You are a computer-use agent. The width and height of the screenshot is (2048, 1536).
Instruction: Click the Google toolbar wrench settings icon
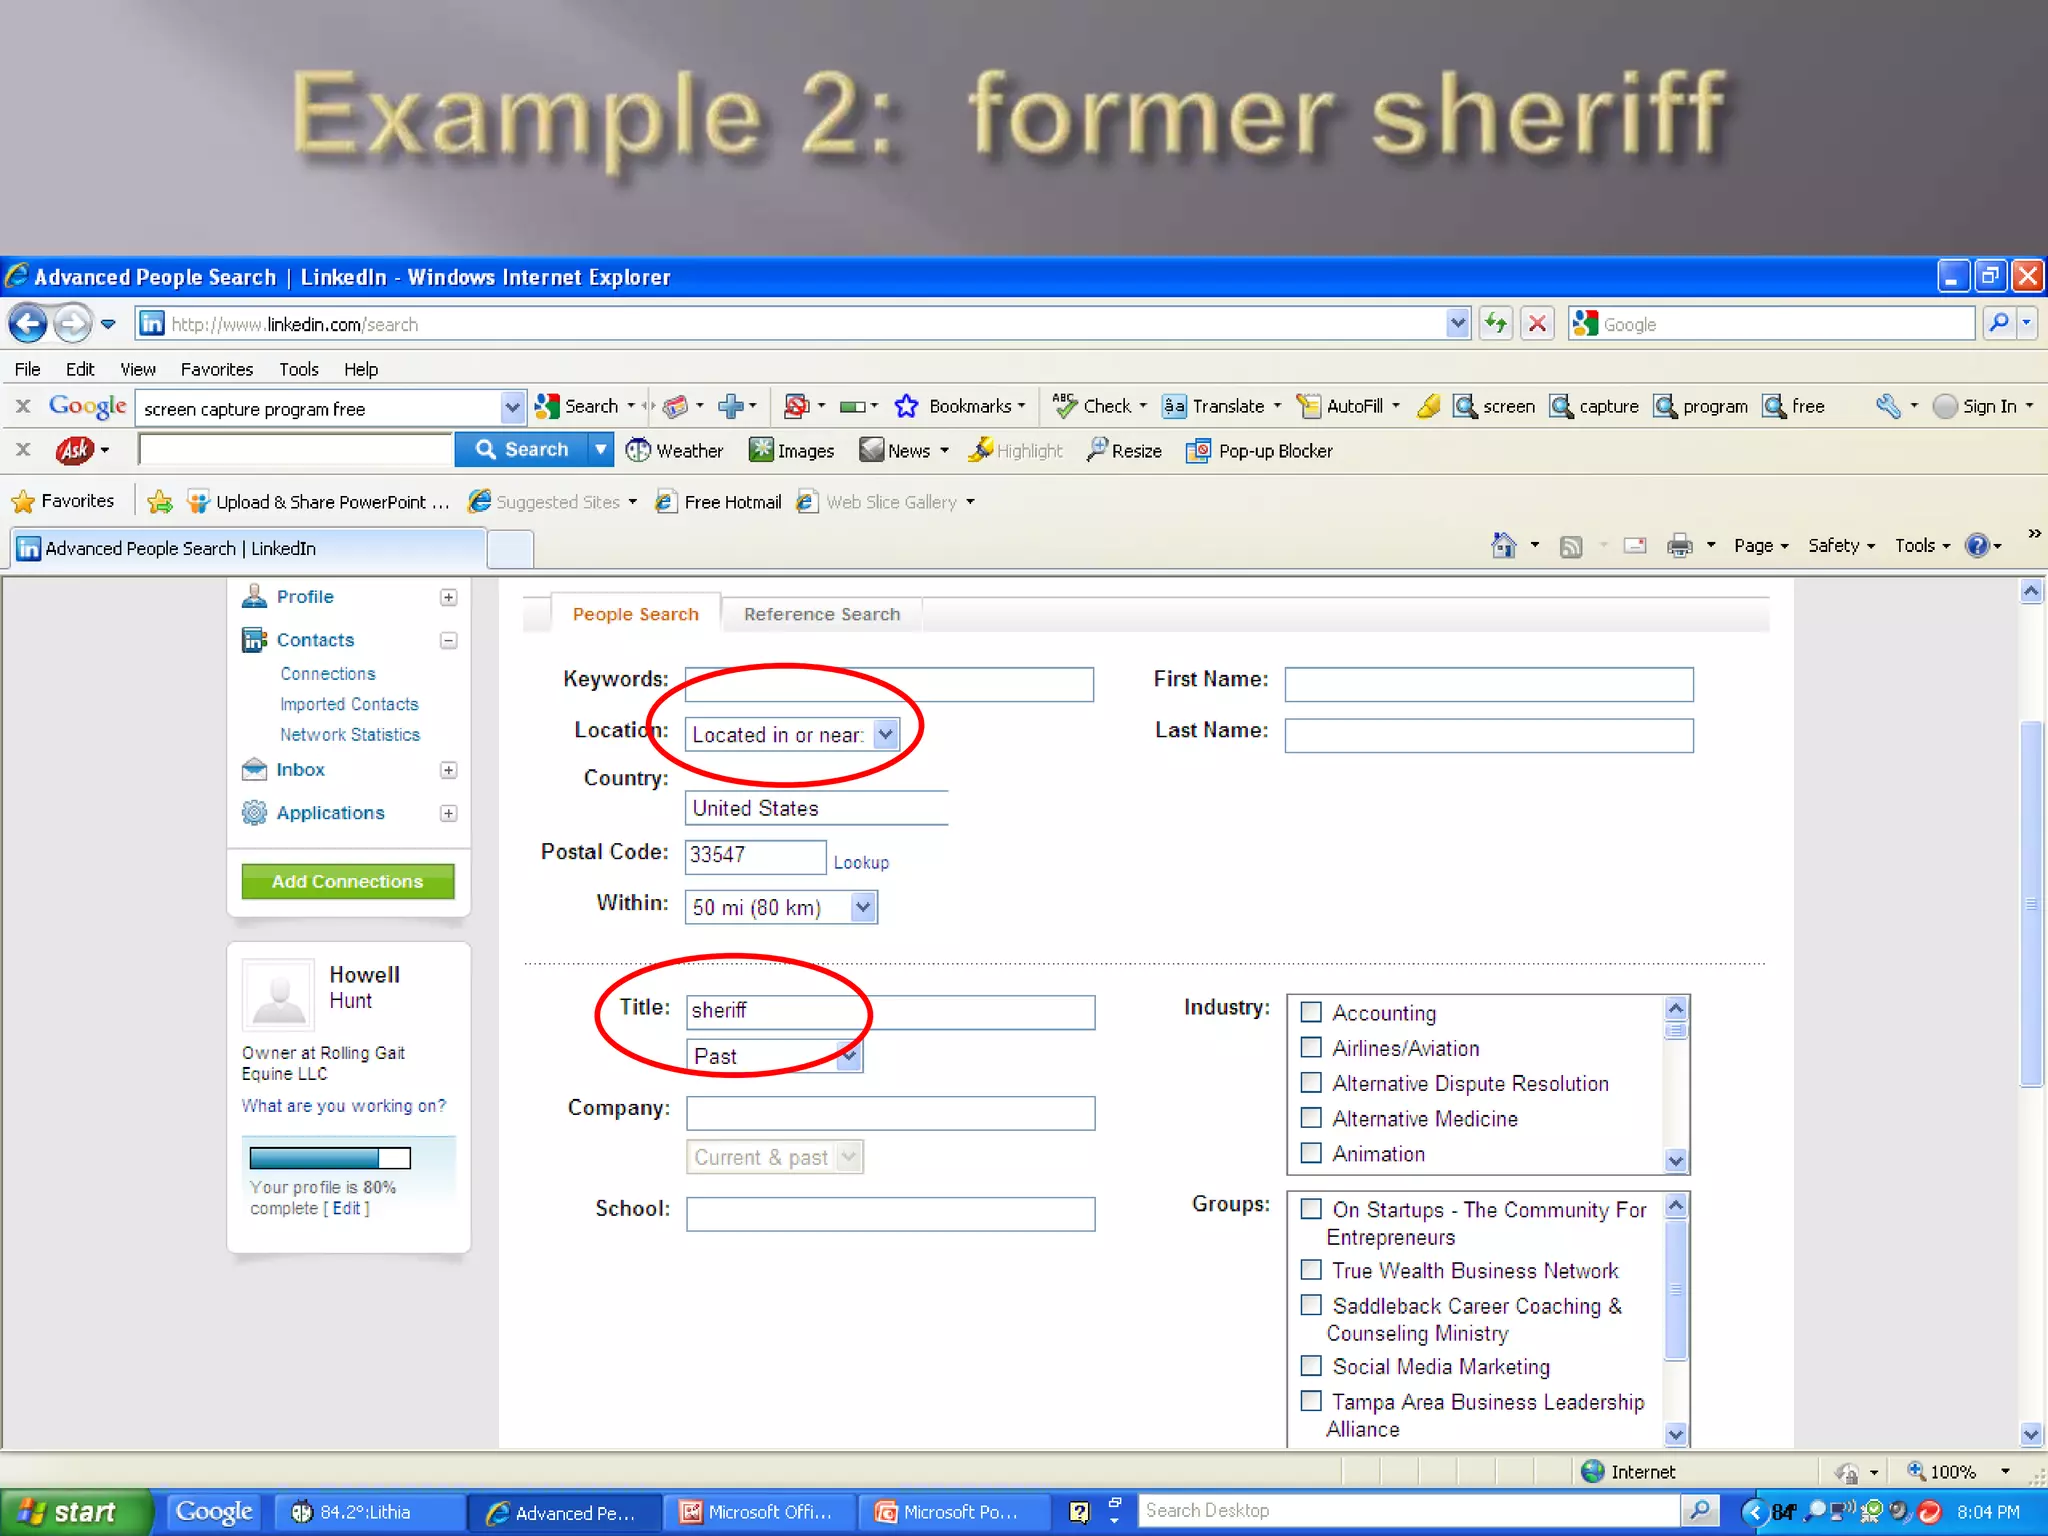pyautogui.click(x=1888, y=406)
